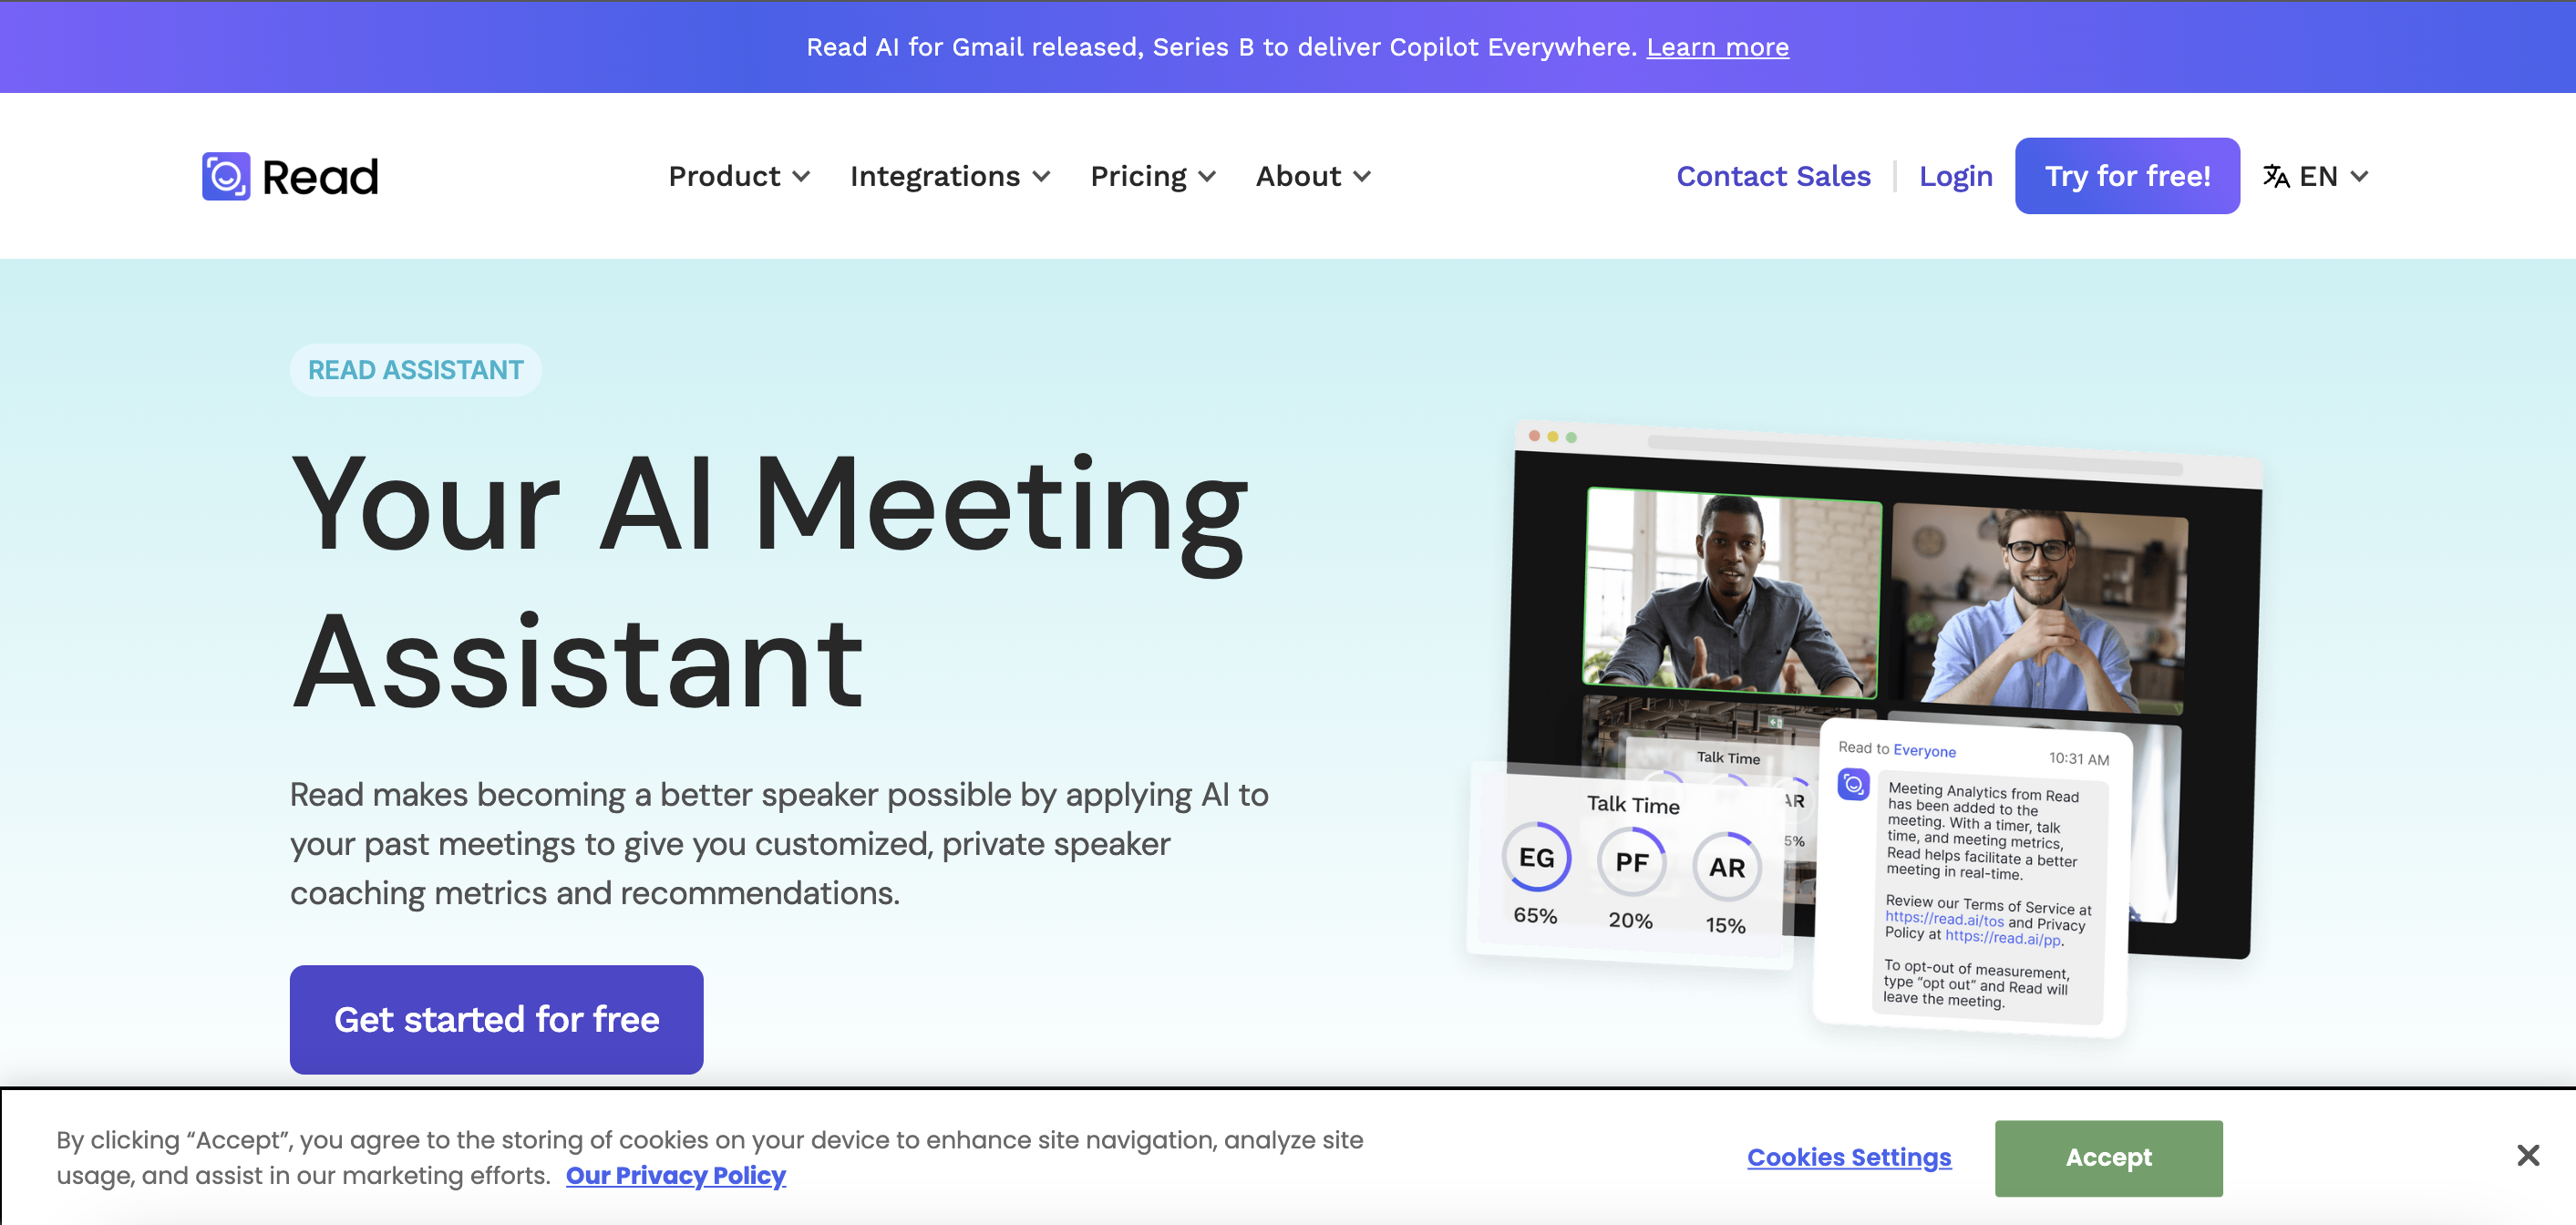Expand the Integrations dropdown menu
This screenshot has width=2576, height=1225.
click(950, 176)
